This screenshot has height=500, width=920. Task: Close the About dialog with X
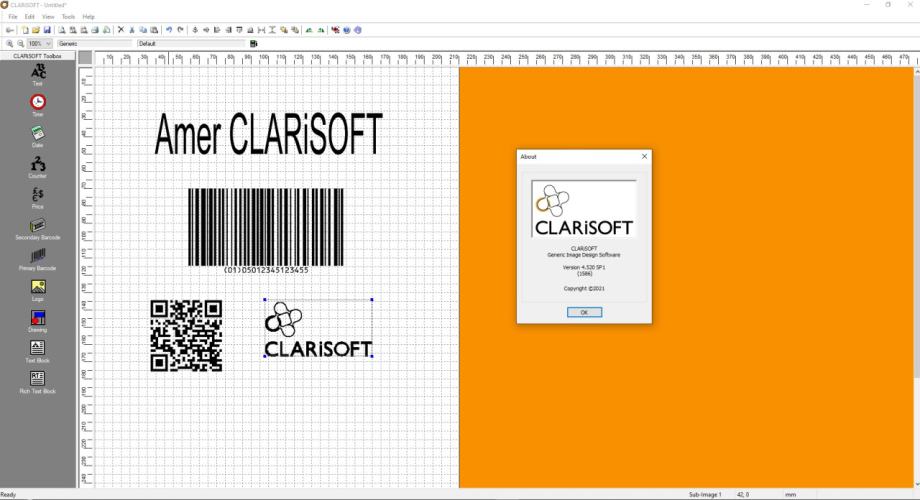644,156
